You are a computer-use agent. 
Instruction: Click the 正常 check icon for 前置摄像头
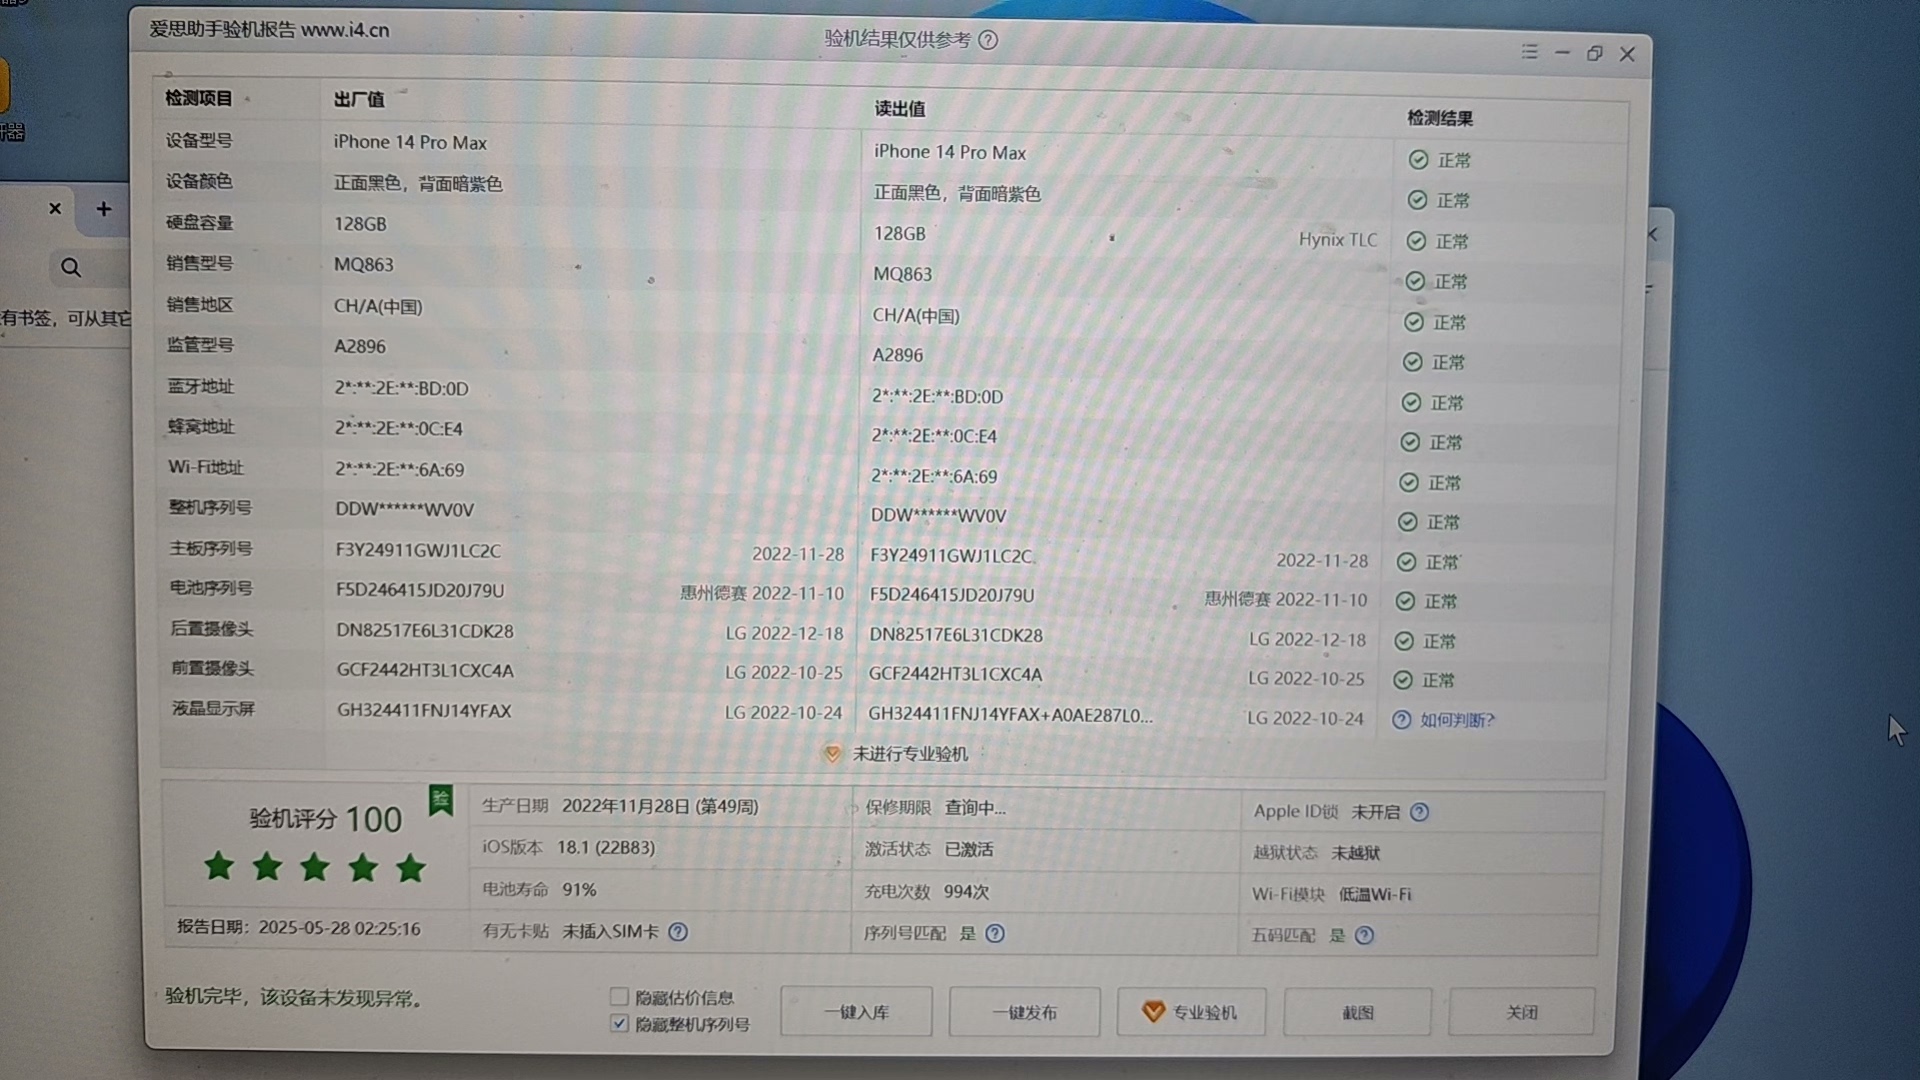[x=1403, y=680]
